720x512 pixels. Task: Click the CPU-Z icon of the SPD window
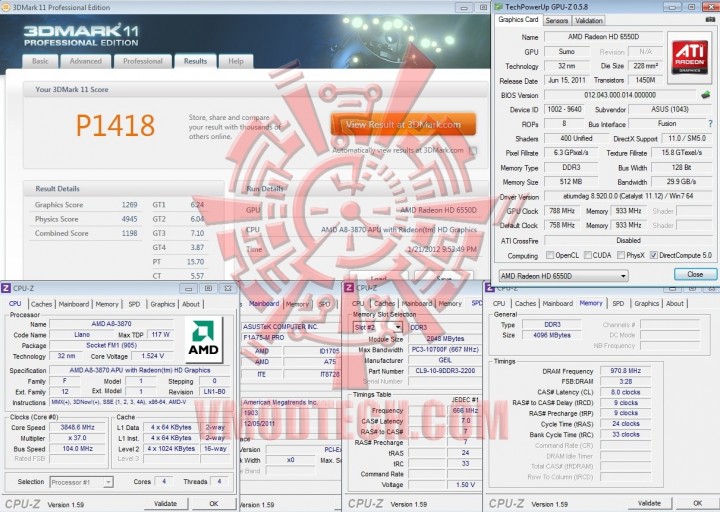[x=349, y=288]
